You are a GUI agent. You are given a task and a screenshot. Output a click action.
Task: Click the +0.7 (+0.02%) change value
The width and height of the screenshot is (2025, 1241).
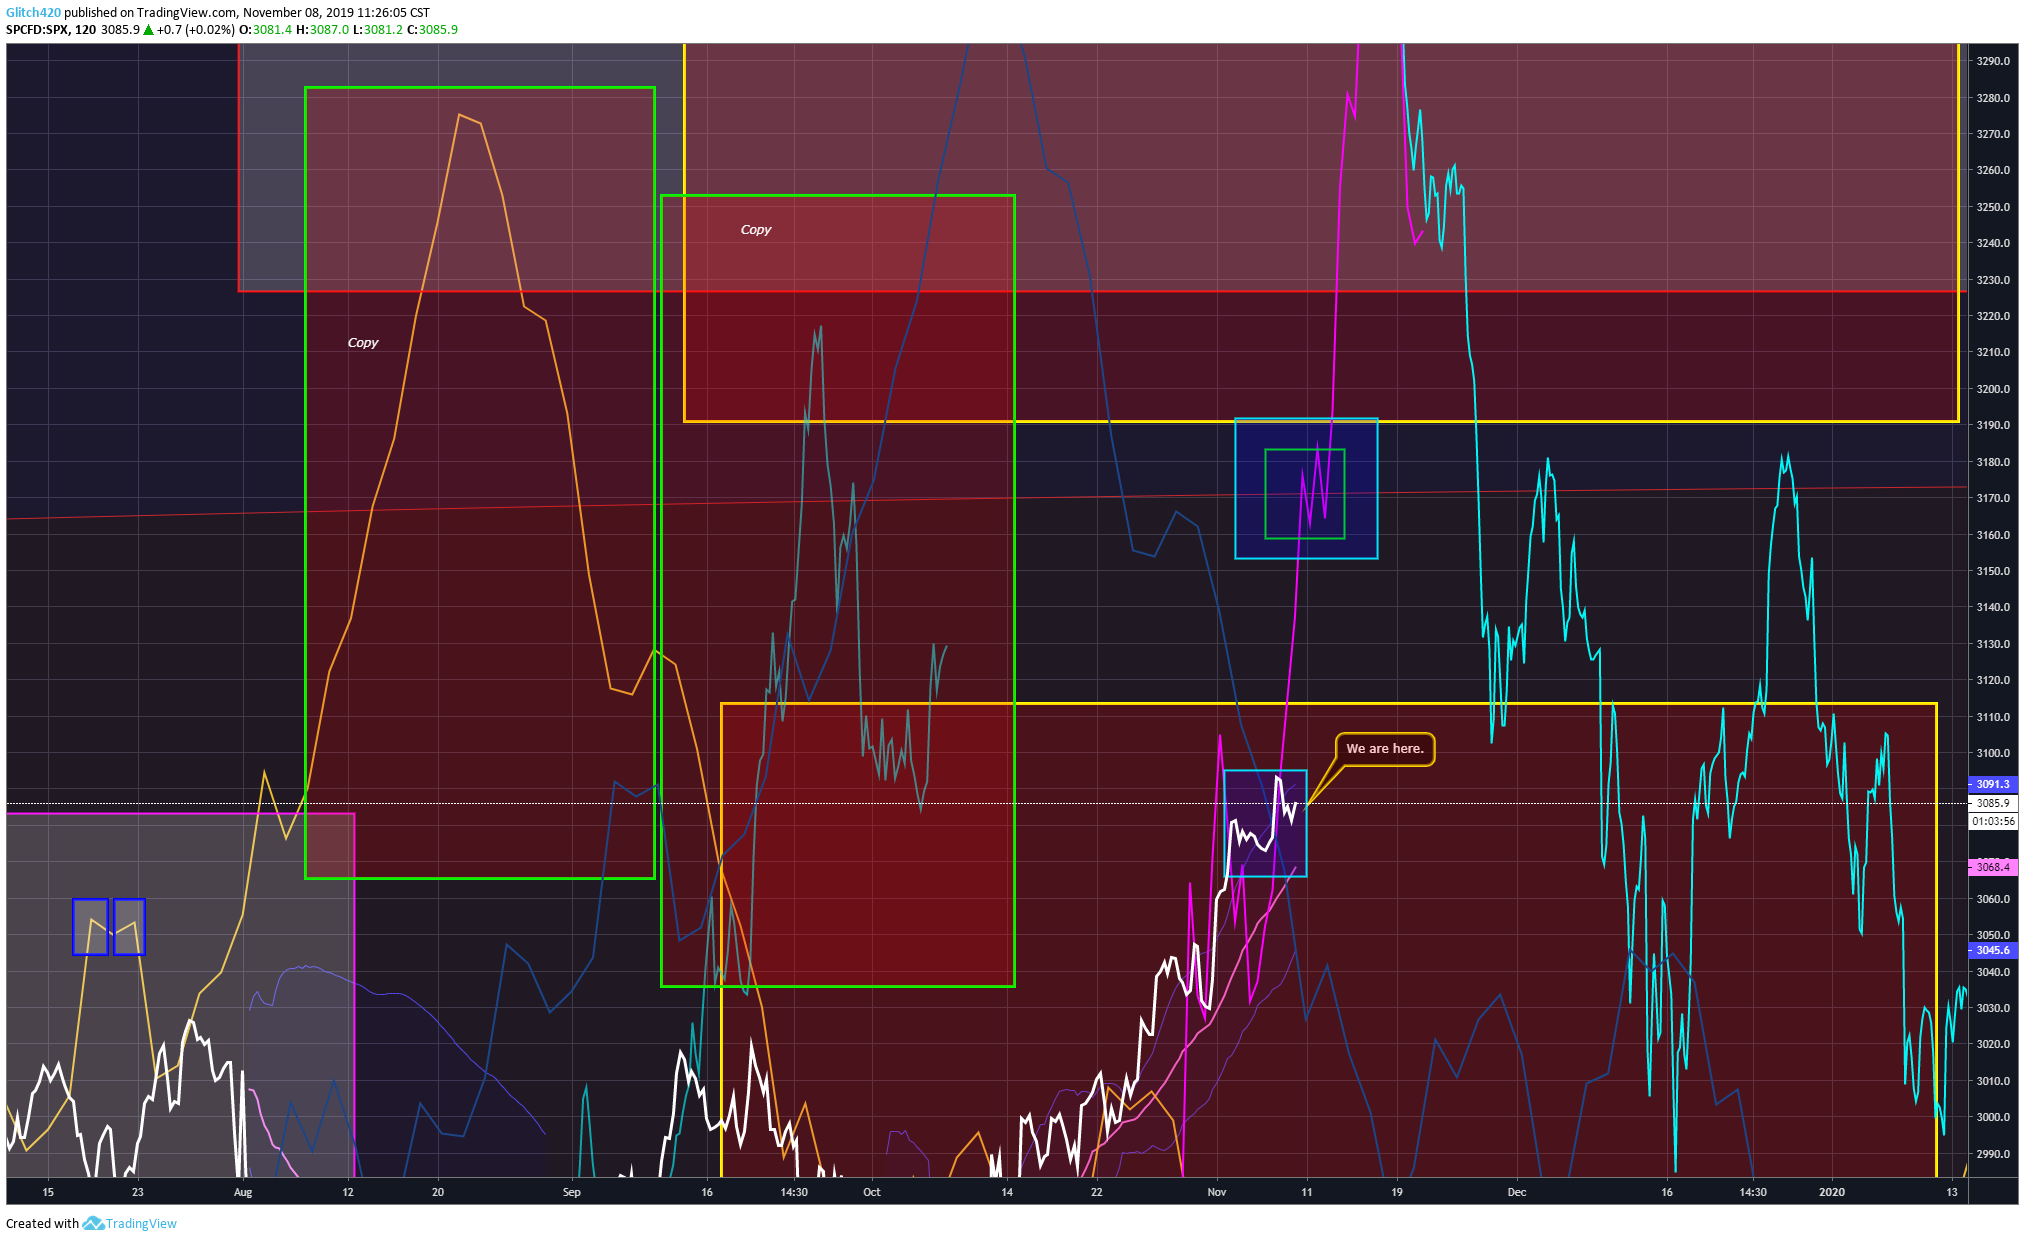195,30
